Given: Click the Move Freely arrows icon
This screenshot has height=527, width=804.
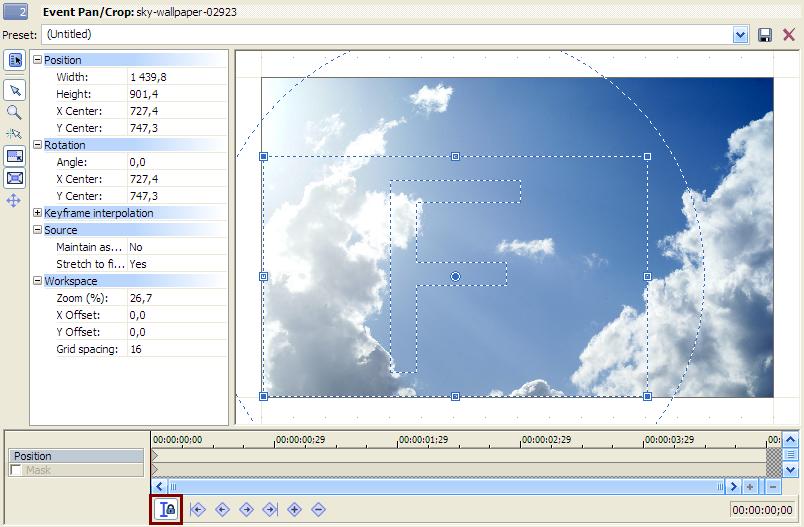Looking at the screenshot, I should click(x=15, y=201).
